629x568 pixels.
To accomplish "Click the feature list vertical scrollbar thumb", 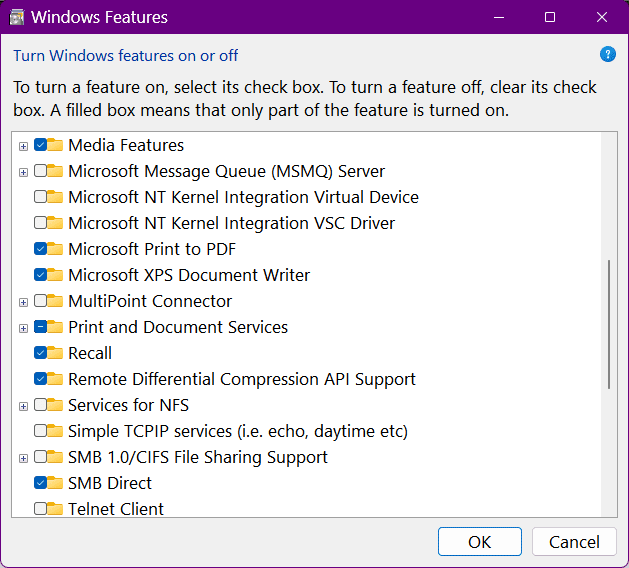I will tap(609, 324).
